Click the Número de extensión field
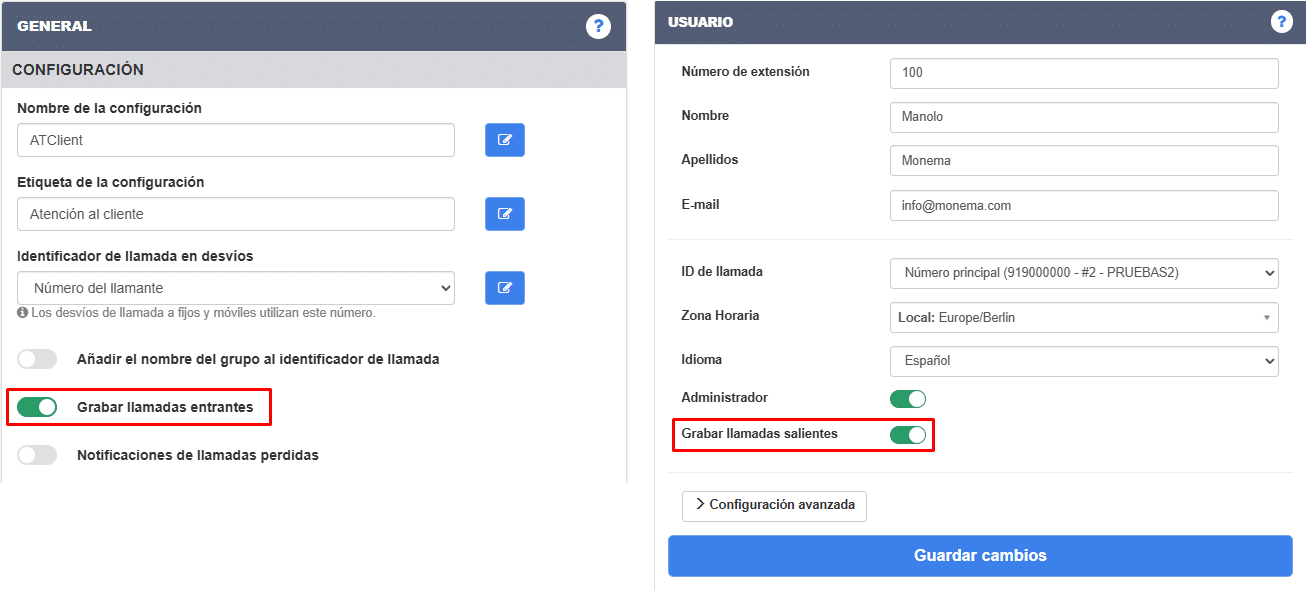Viewport: 1307px width, 592px height. click(x=1084, y=73)
